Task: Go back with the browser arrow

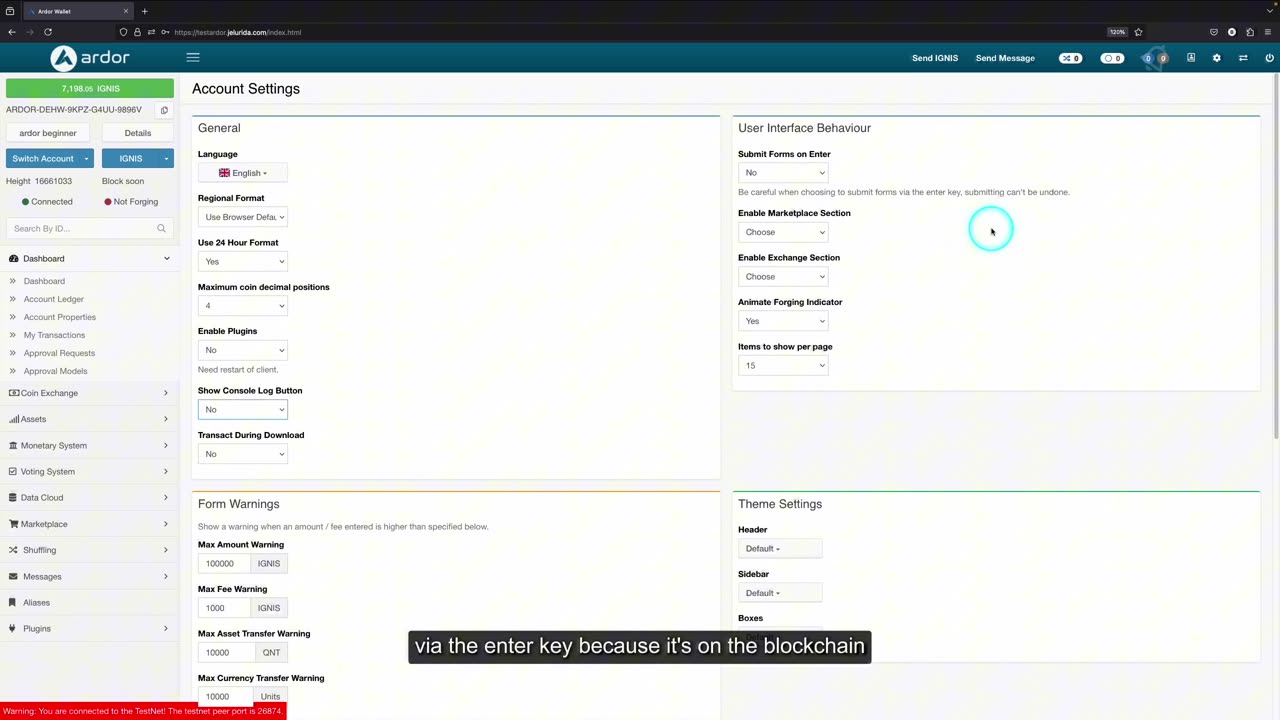Action: (x=12, y=32)
